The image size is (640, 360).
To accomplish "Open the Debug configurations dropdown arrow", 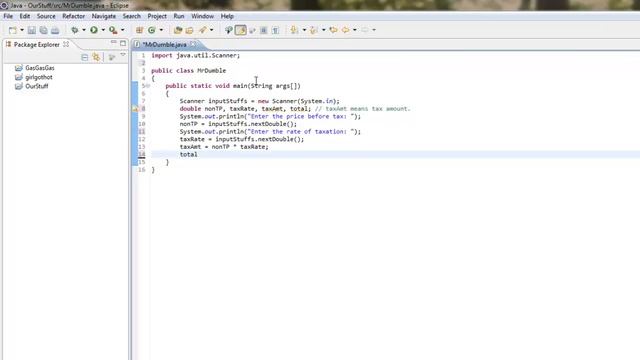I will (84, 30).
